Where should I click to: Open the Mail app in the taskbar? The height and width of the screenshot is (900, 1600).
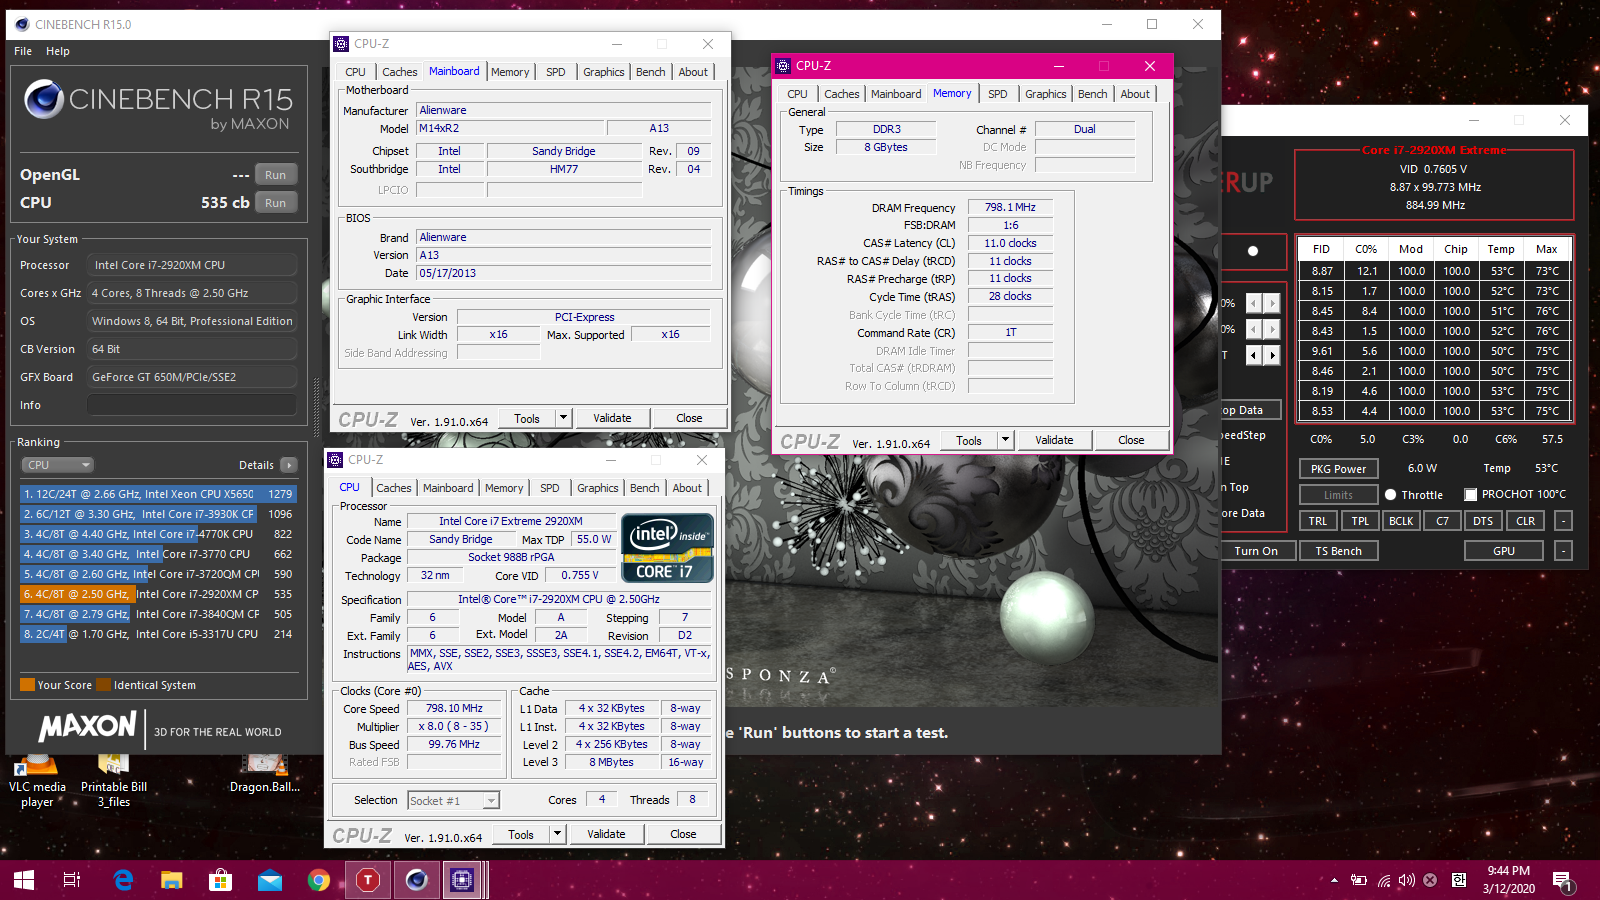click(270, 880)
